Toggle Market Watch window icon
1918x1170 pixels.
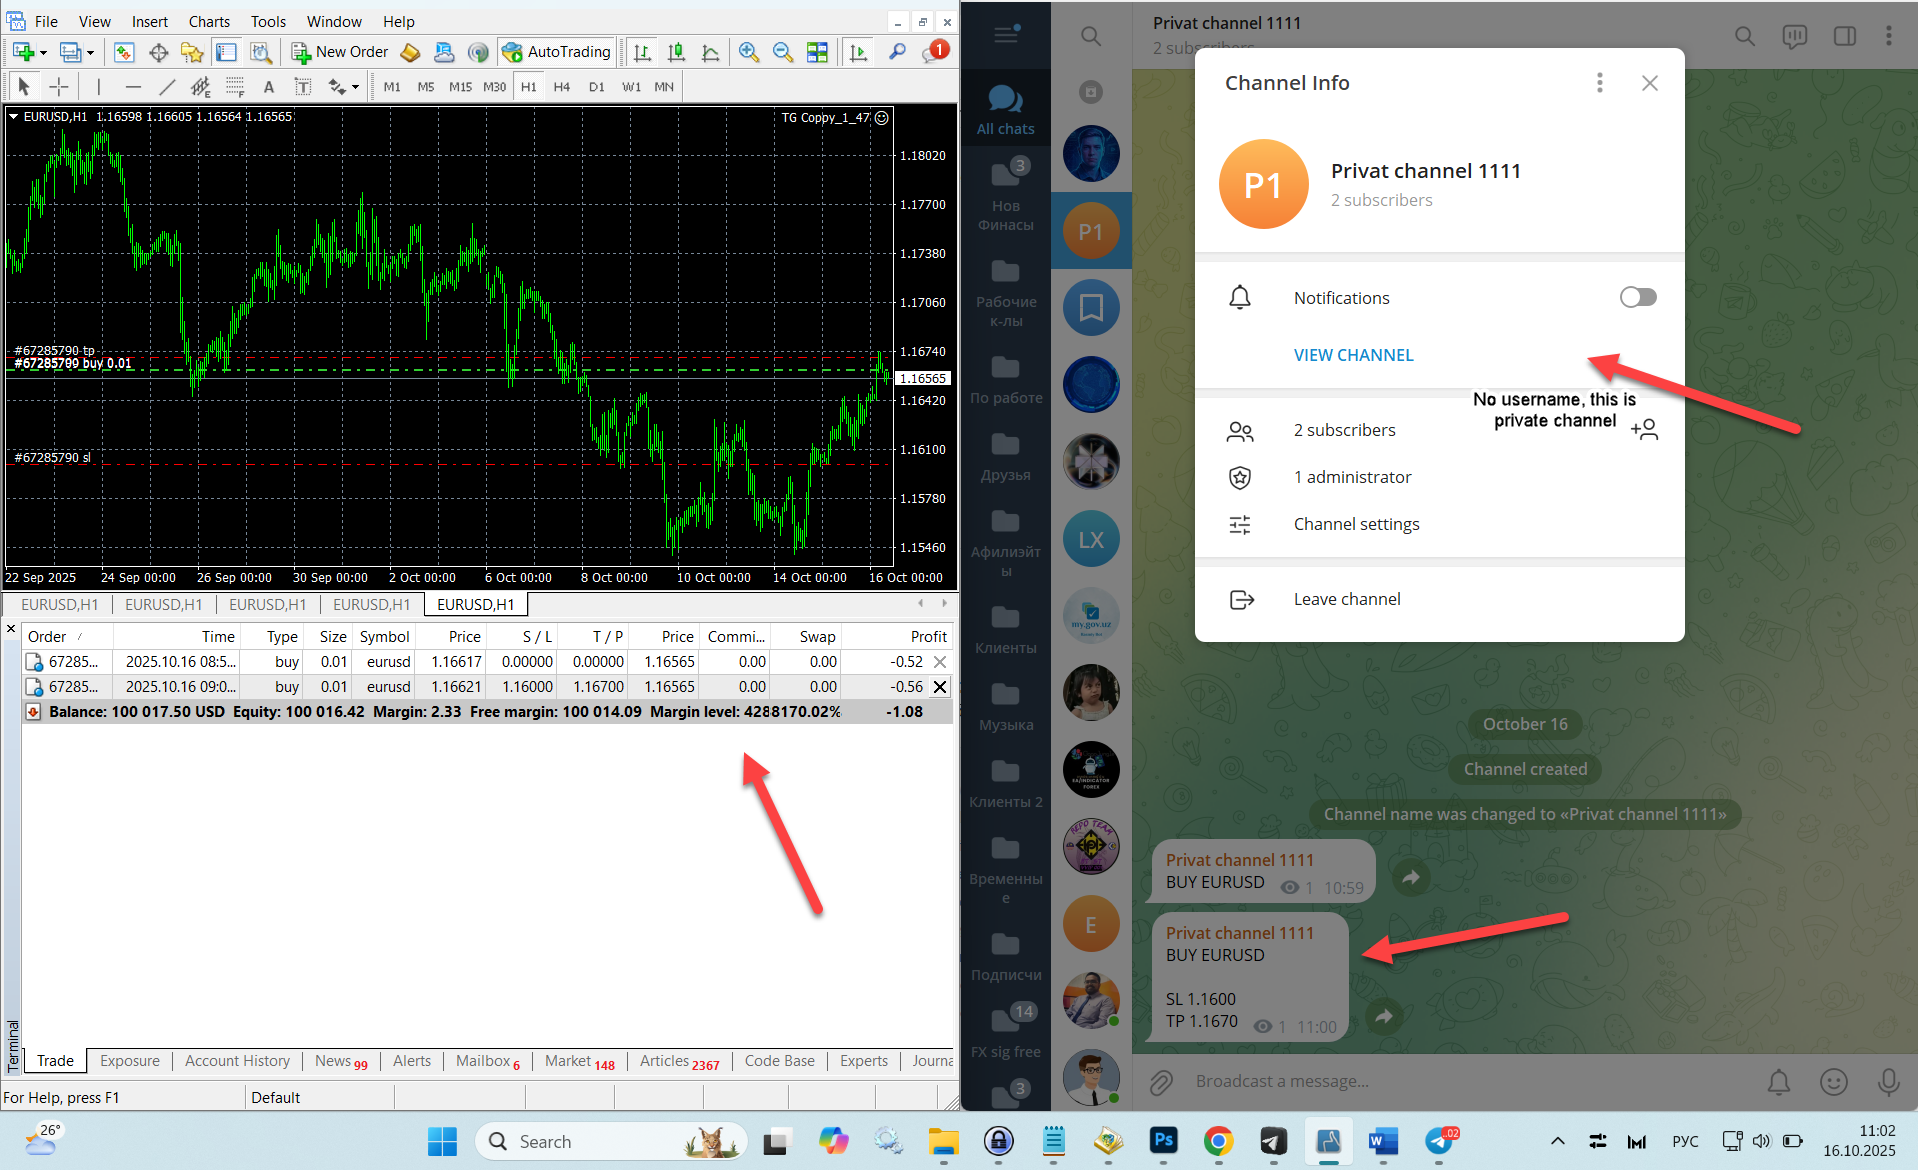point(124,52)
